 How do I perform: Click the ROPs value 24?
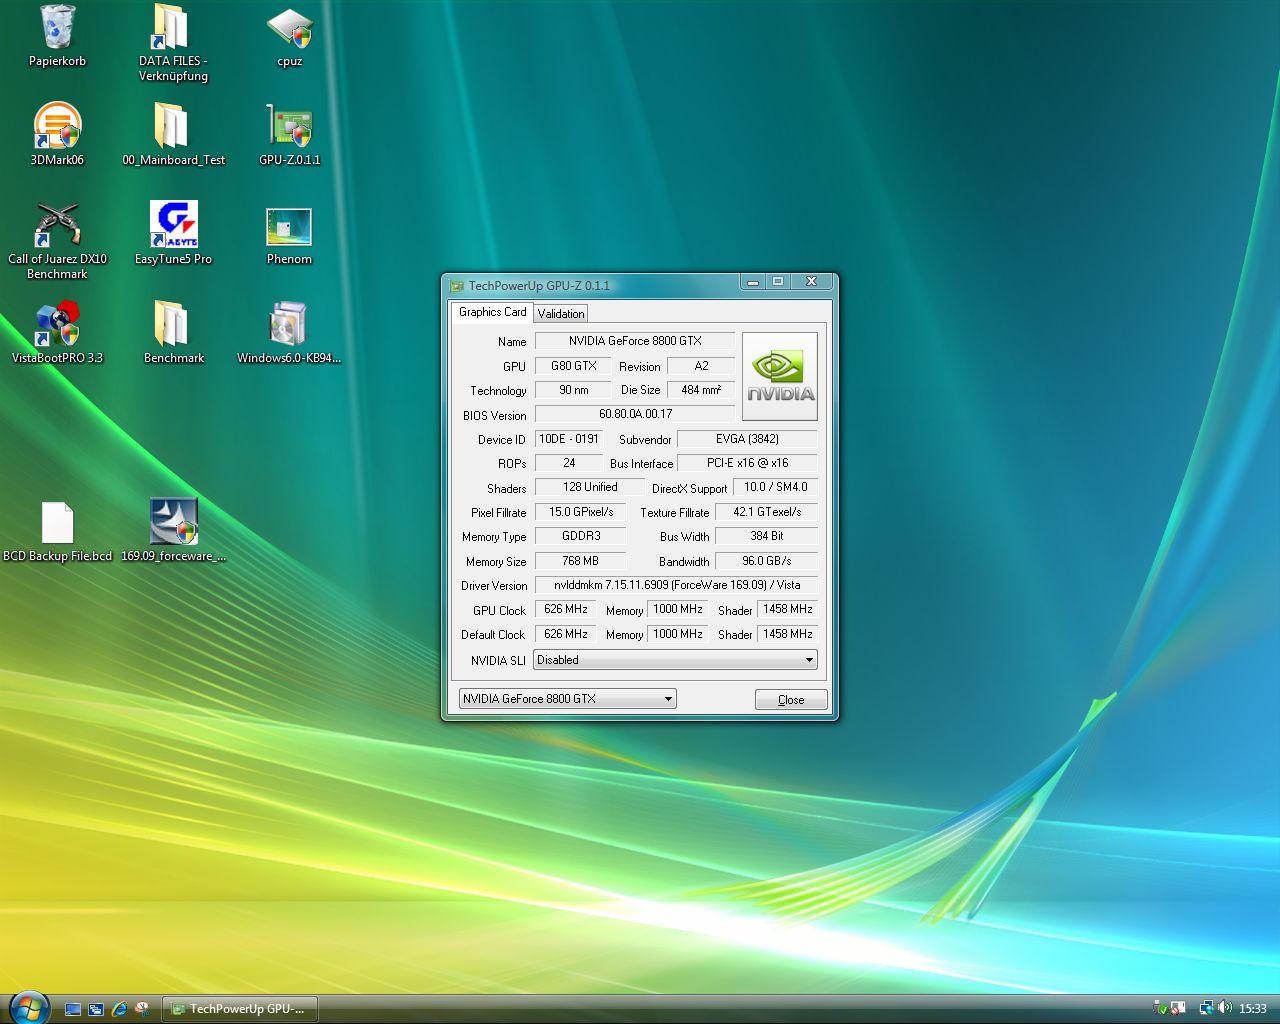(x=569, y=463)
